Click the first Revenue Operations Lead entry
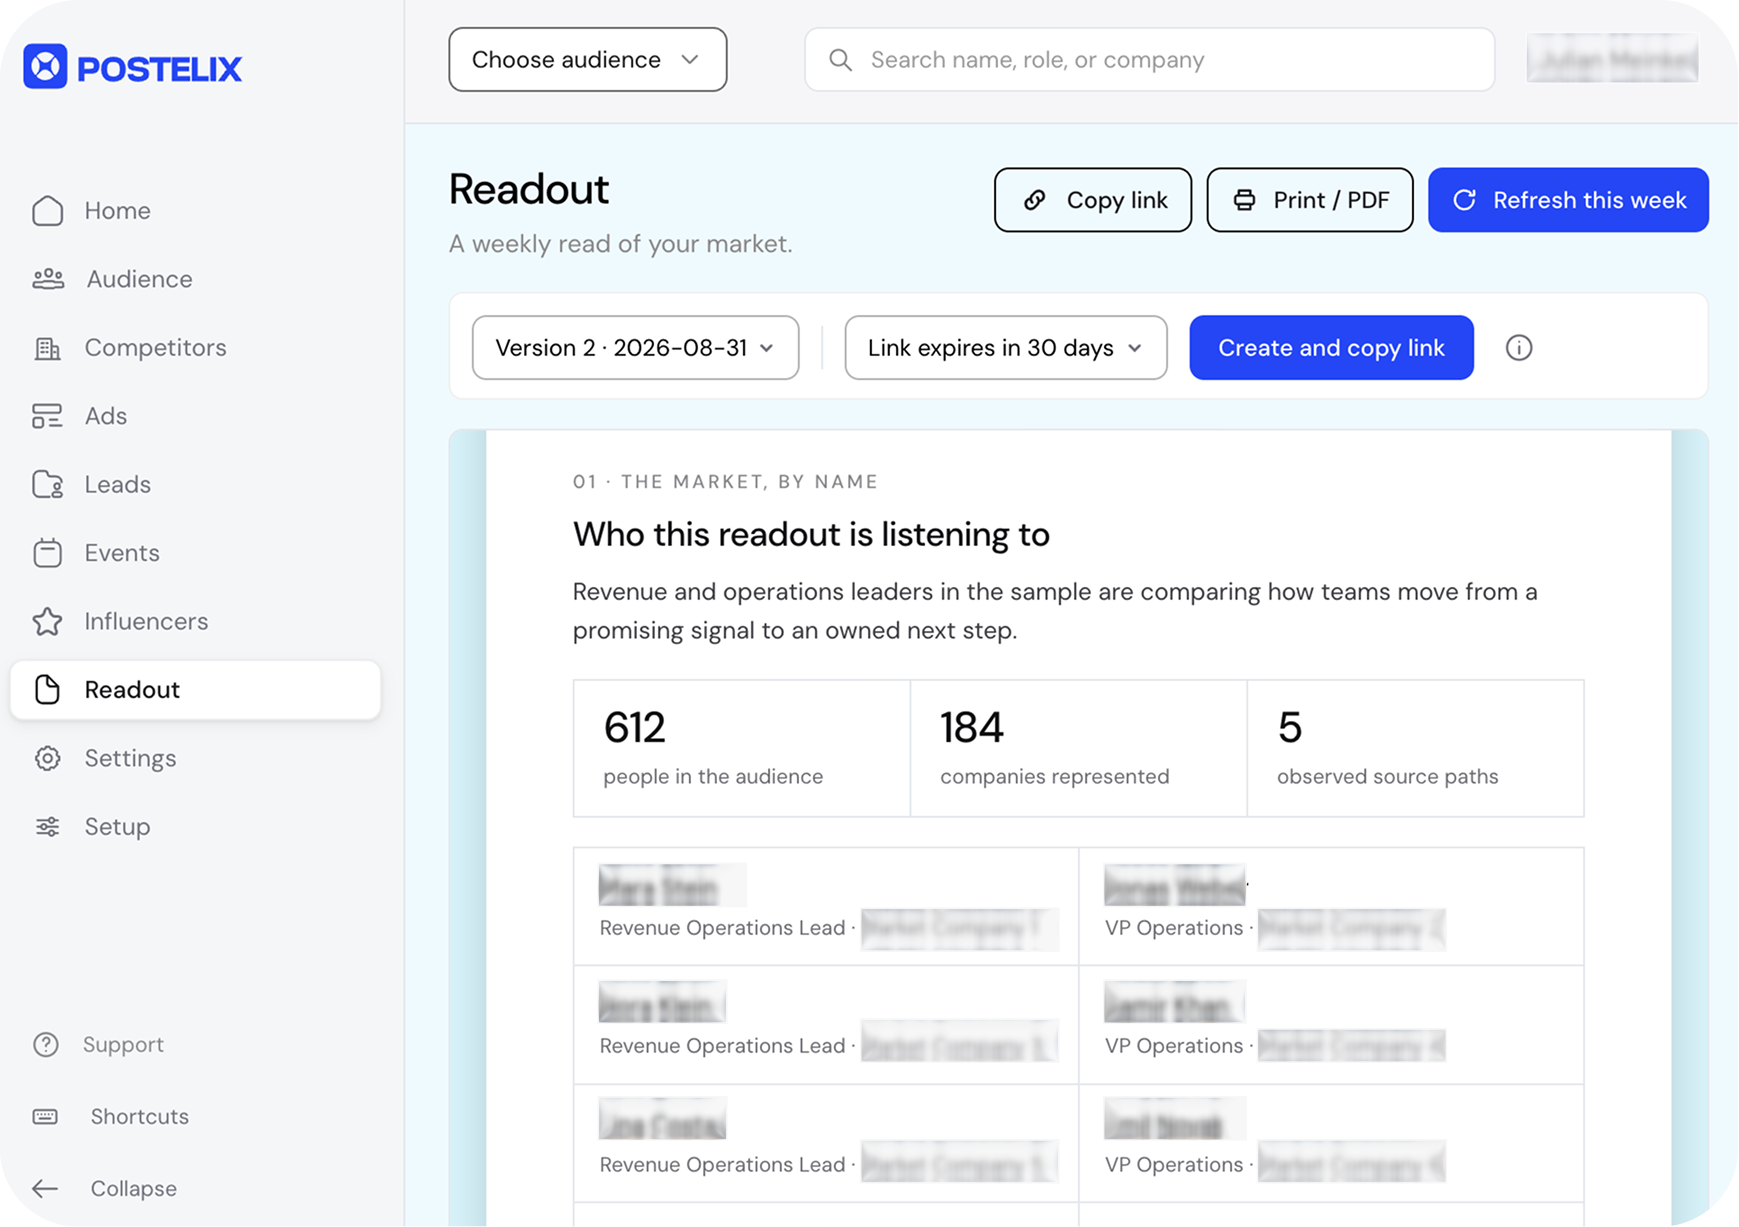Screen dimensions: 1739x1227 (x=826, y=907)
